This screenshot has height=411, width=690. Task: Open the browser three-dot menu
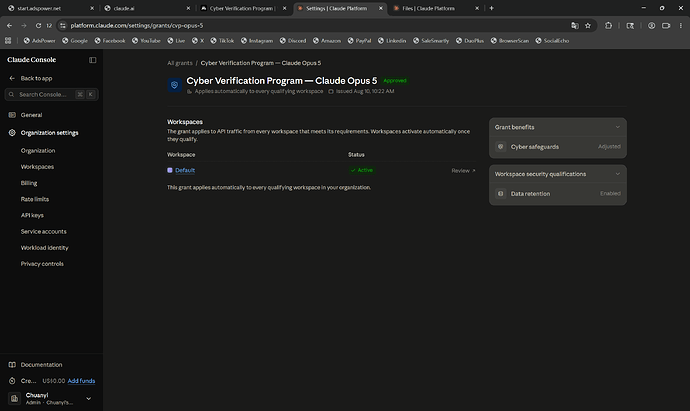click(x=680, y=26)
